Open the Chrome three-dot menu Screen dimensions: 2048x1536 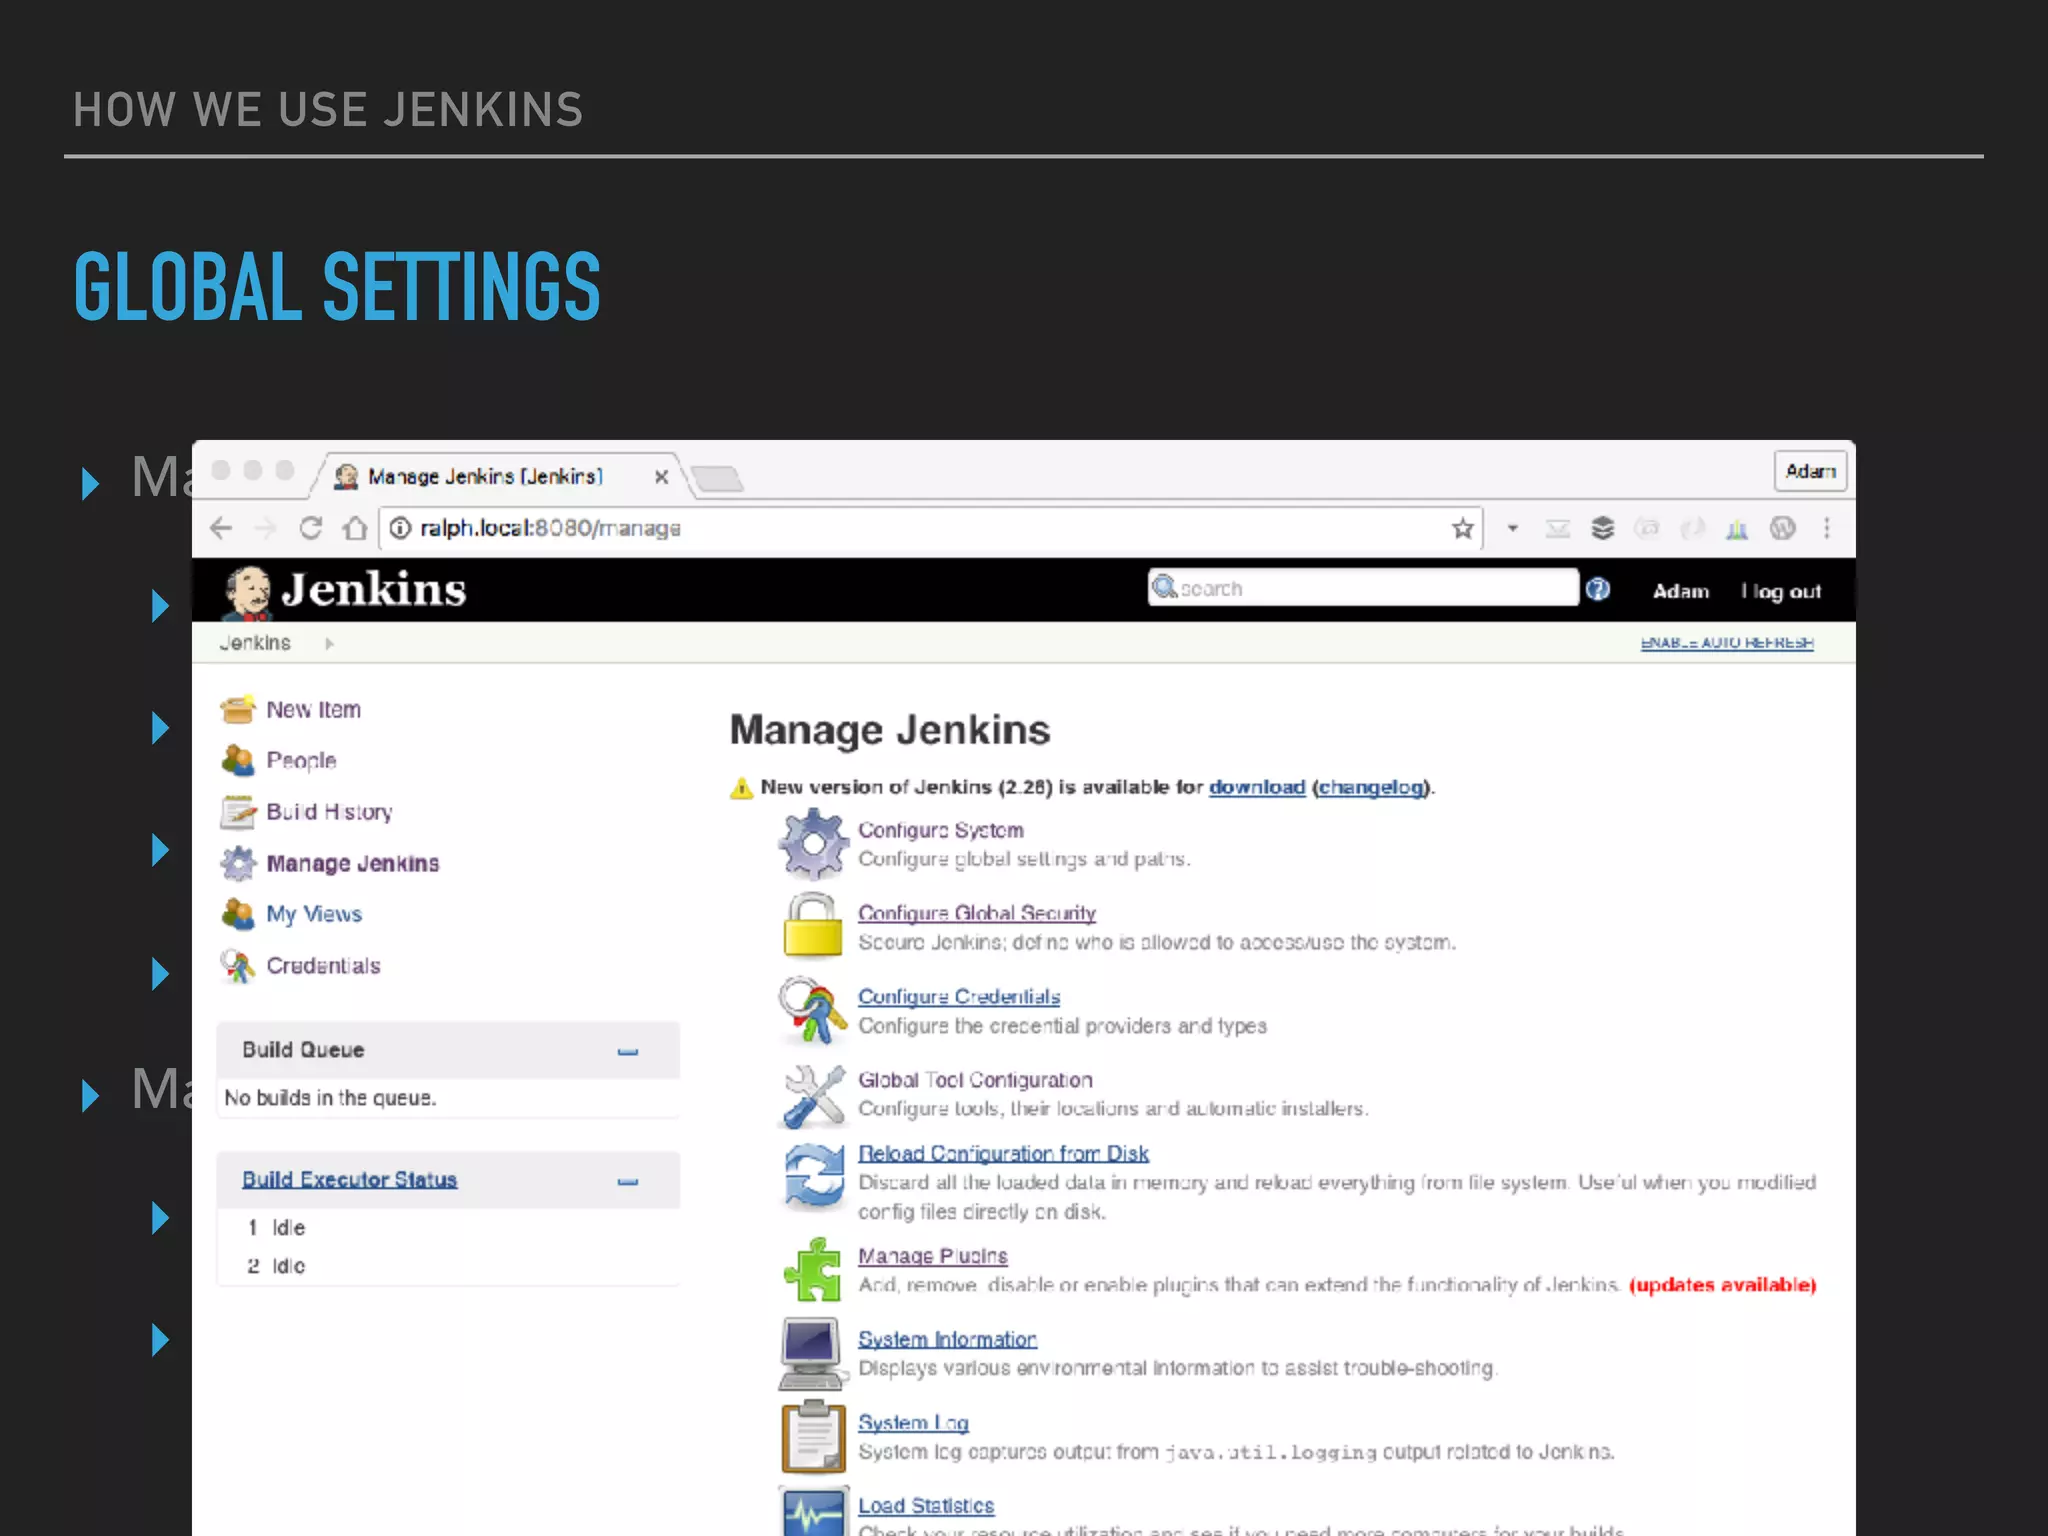1827,528
